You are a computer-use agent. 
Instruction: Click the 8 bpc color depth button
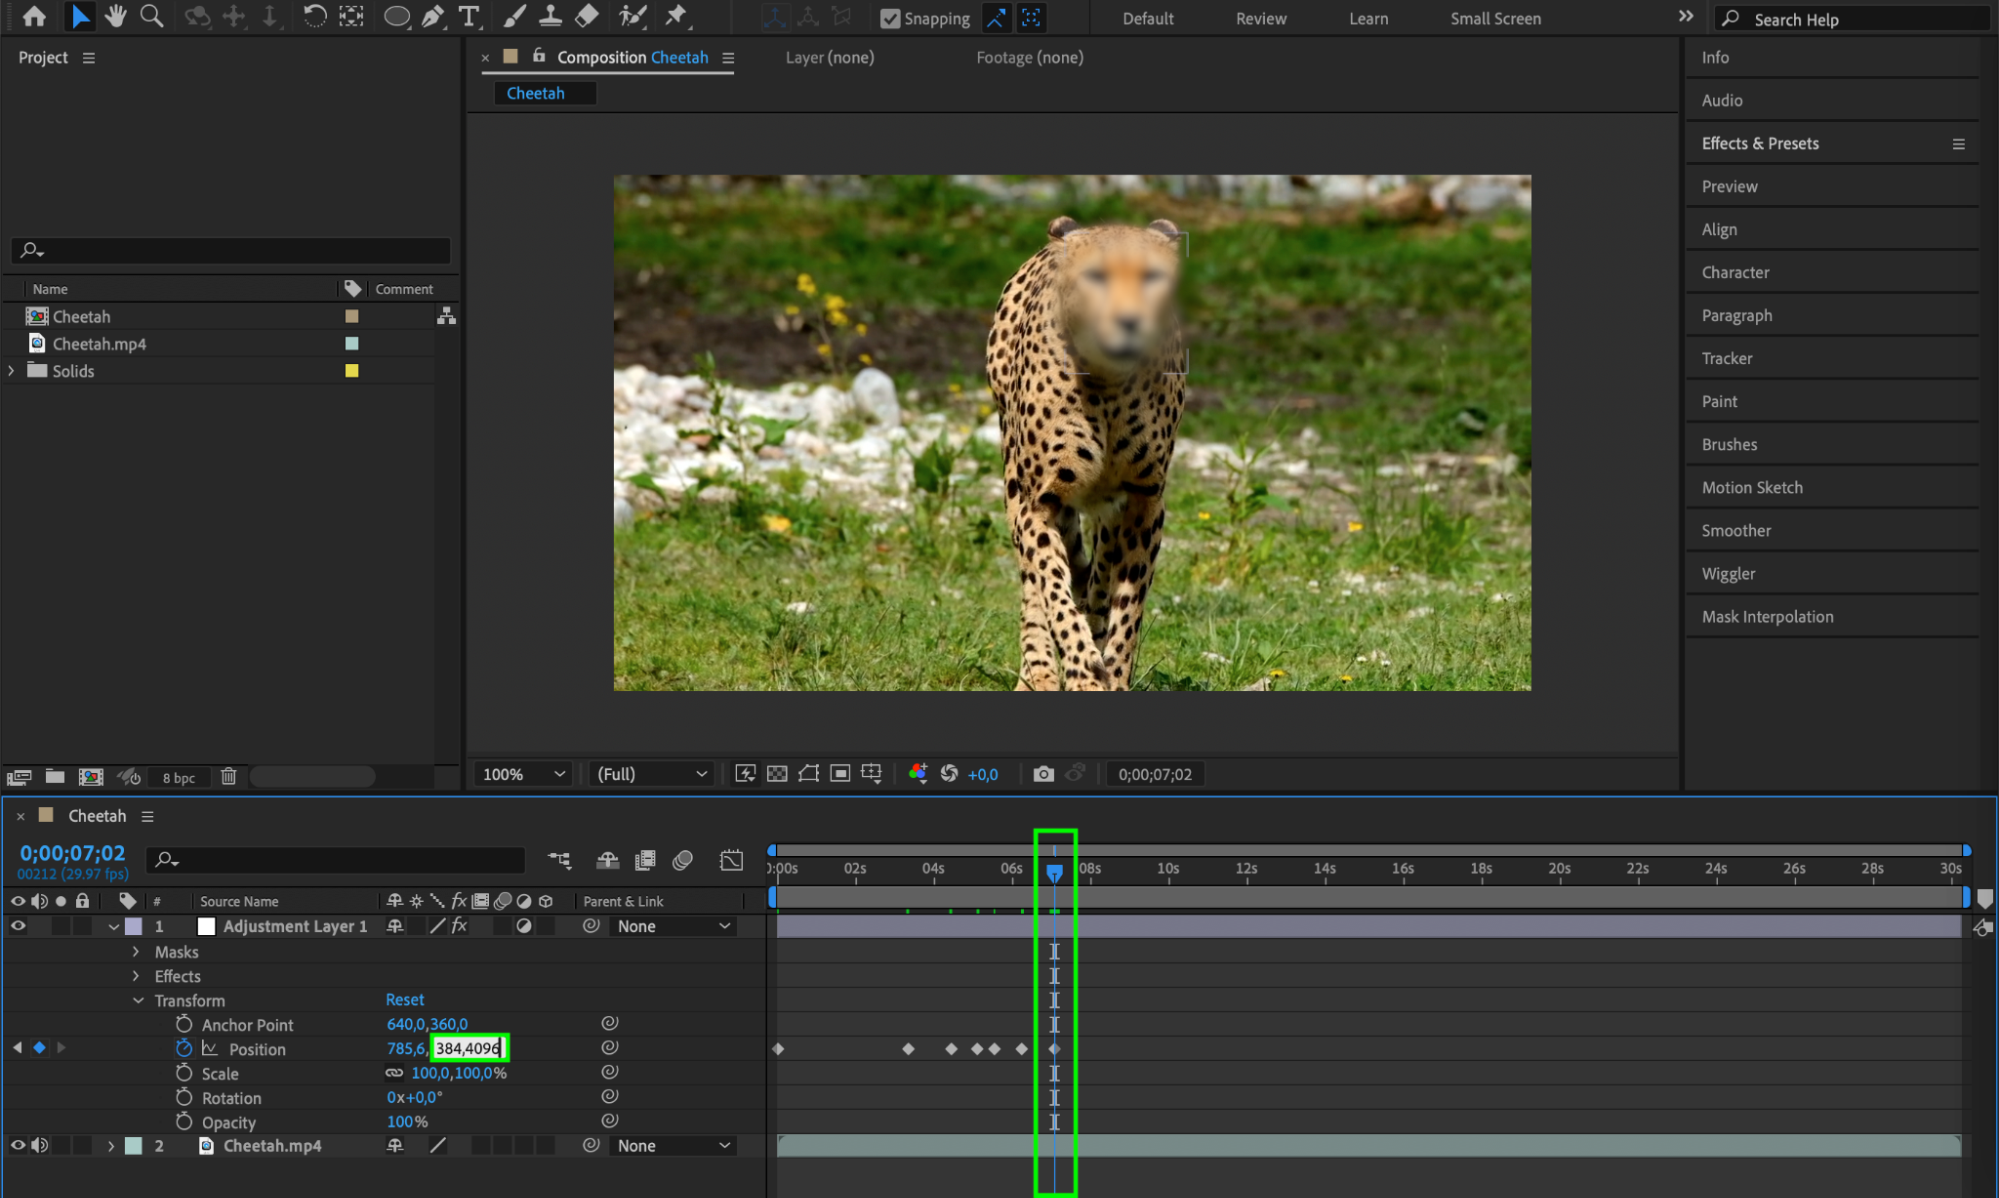(x=178, y=777)
